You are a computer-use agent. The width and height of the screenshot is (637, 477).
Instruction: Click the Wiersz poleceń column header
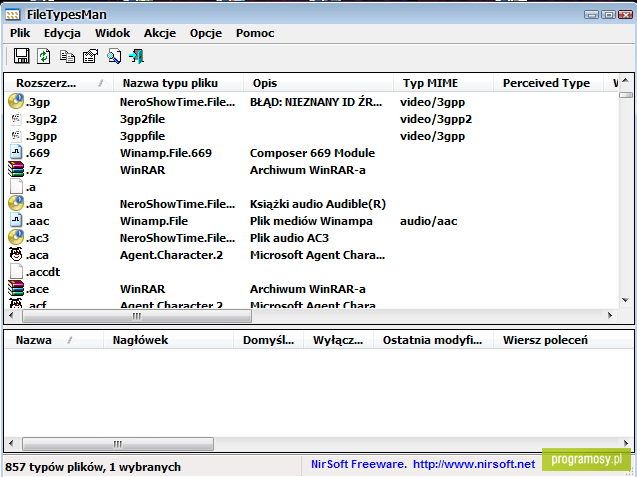[563, 340]
